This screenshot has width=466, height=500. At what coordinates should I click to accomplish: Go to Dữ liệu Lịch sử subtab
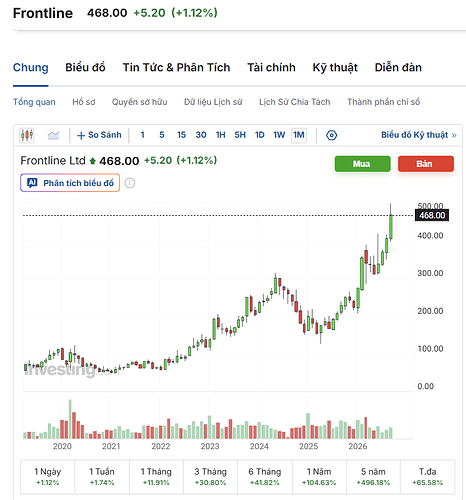click(213, 102)
